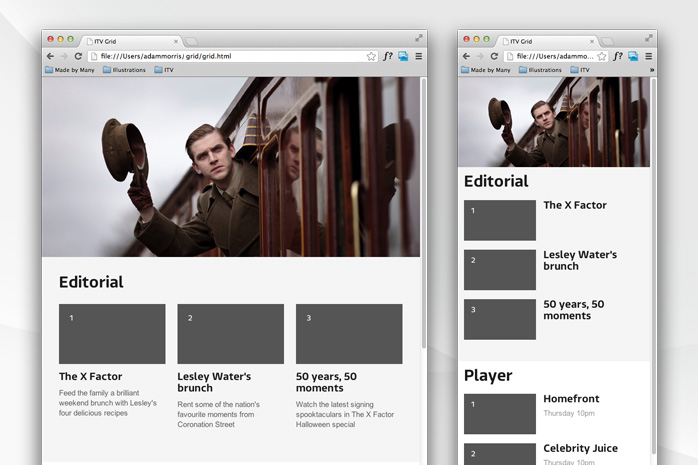Click the thumbnail beside Homefront in the right window
698x465 pixels.
[x=500, y=414]
